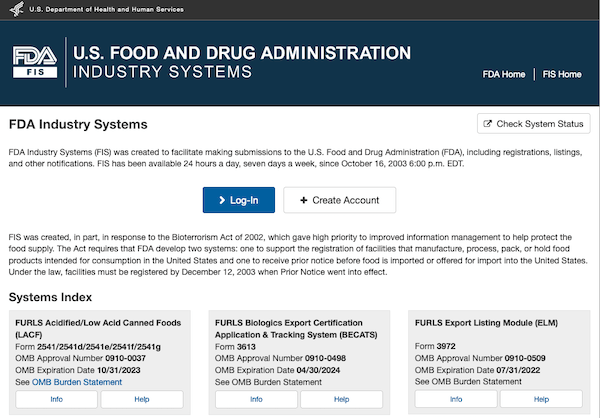This screenshot has width=600, height=418.
Task: Click the U.S. Food and Drug Administration title
Action: click(237, 52)
